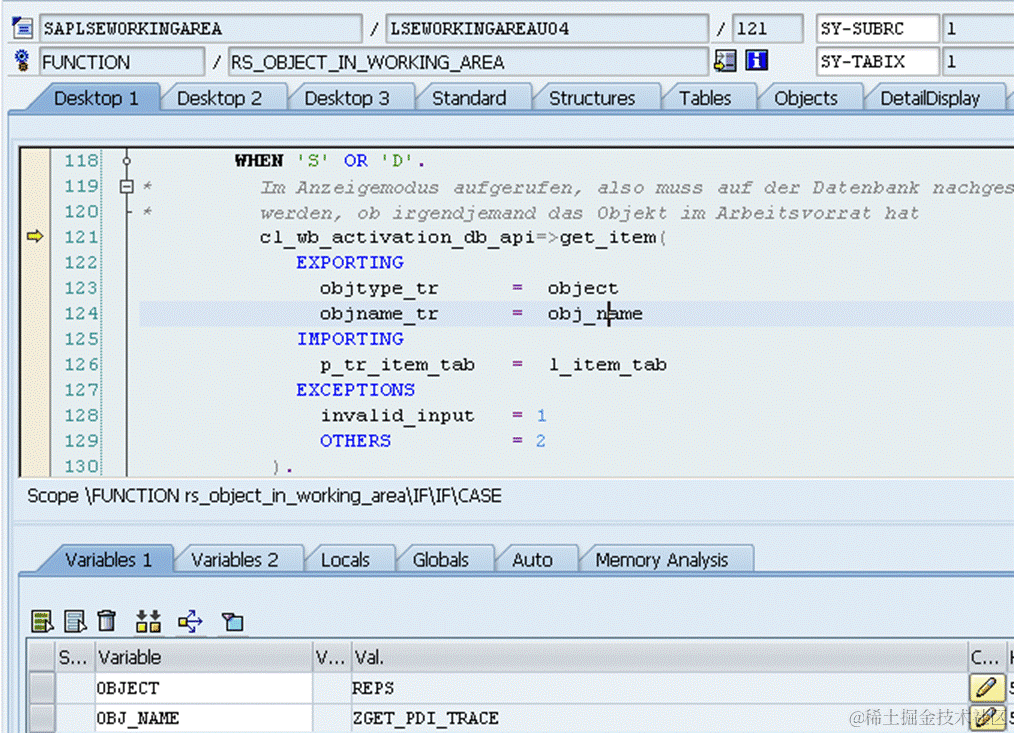Click OTHERS on line 129
Image resolution: width=1014 pixels, height=733 pixels.
(x=356, y=441)
